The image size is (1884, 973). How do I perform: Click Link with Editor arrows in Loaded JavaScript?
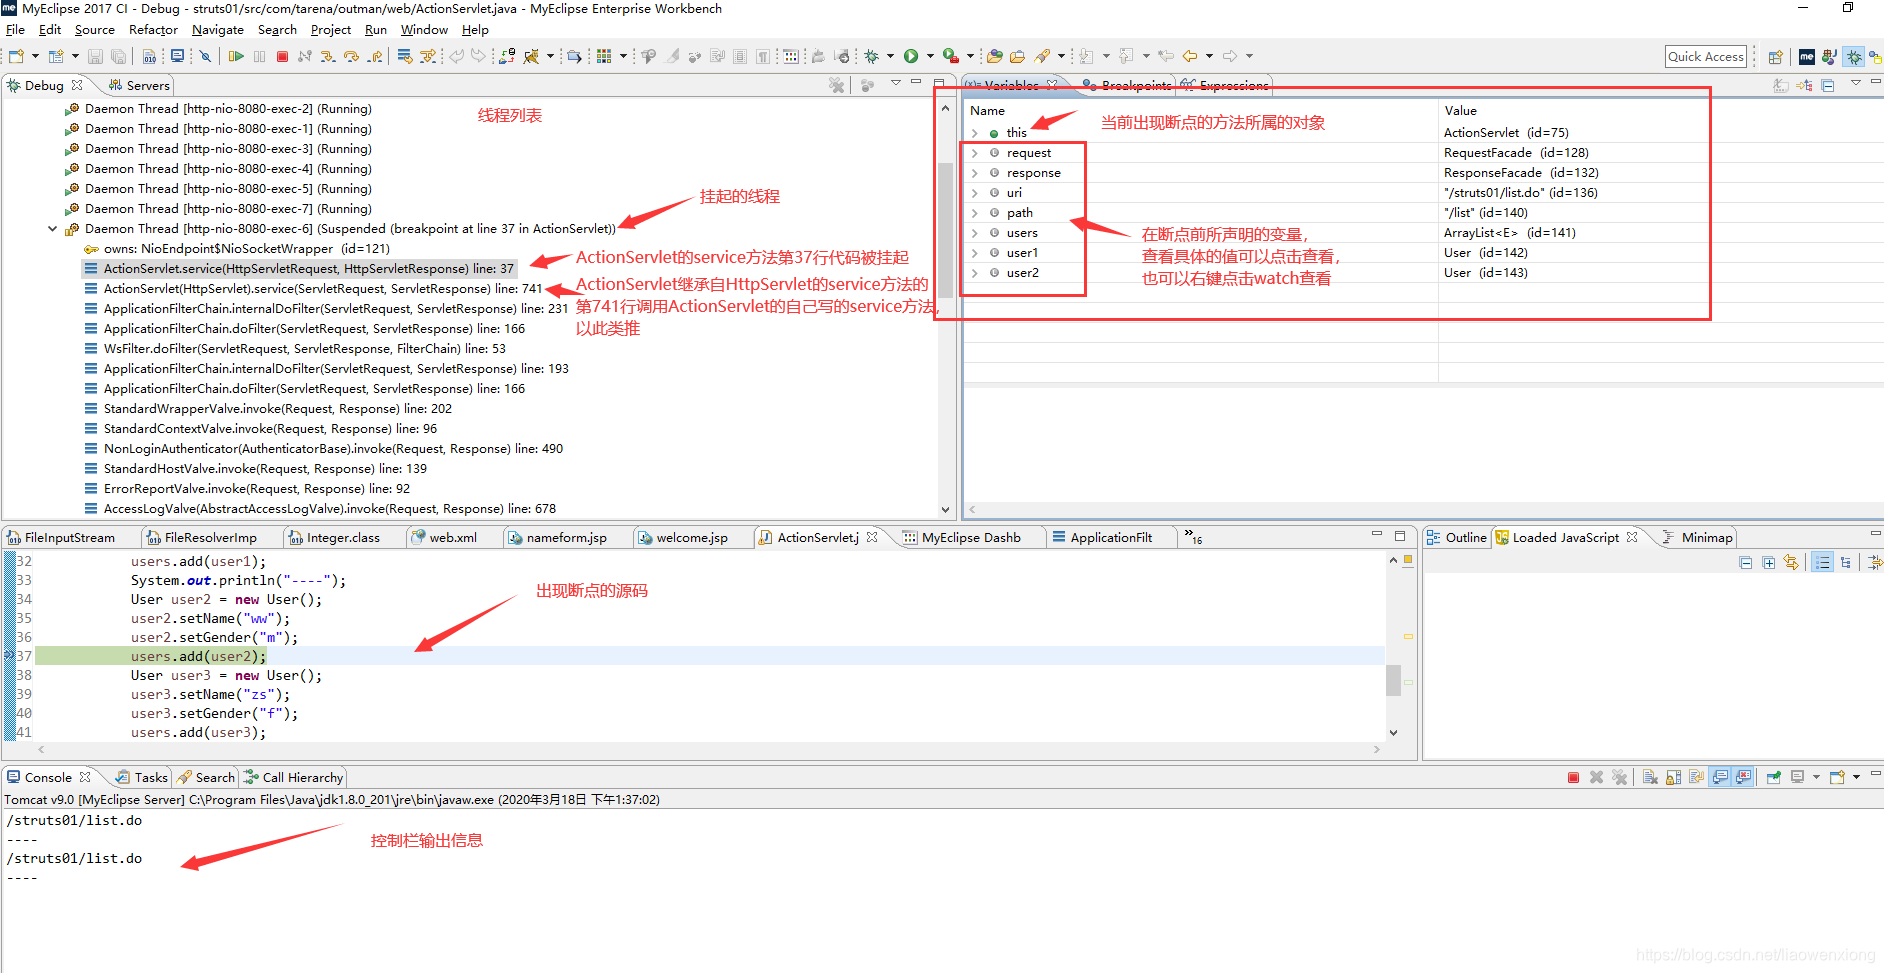(1791, 562)
